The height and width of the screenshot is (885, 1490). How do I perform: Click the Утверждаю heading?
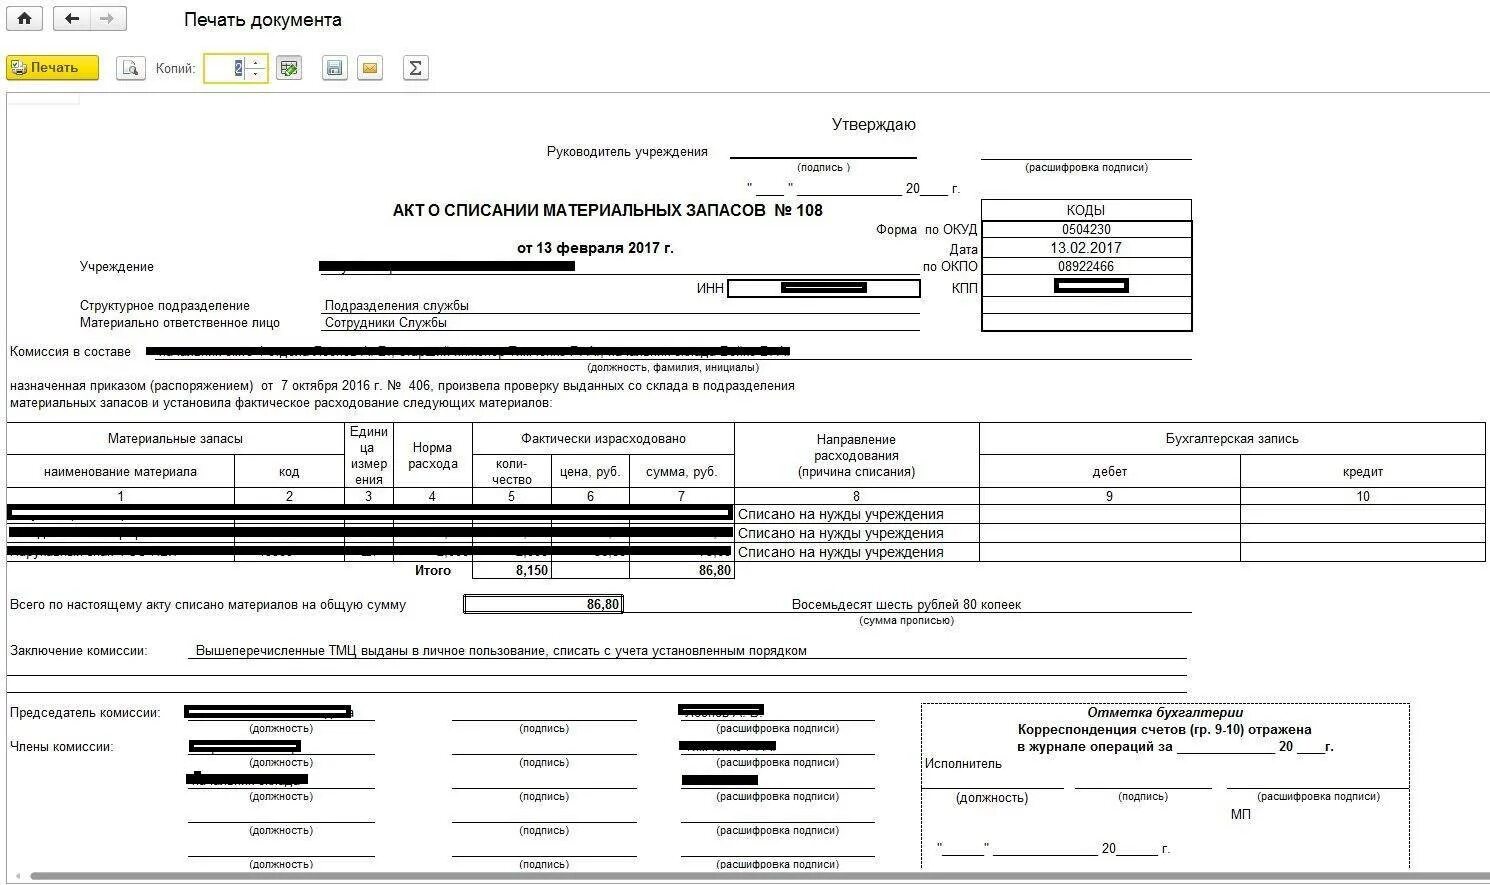coord(874,125)
